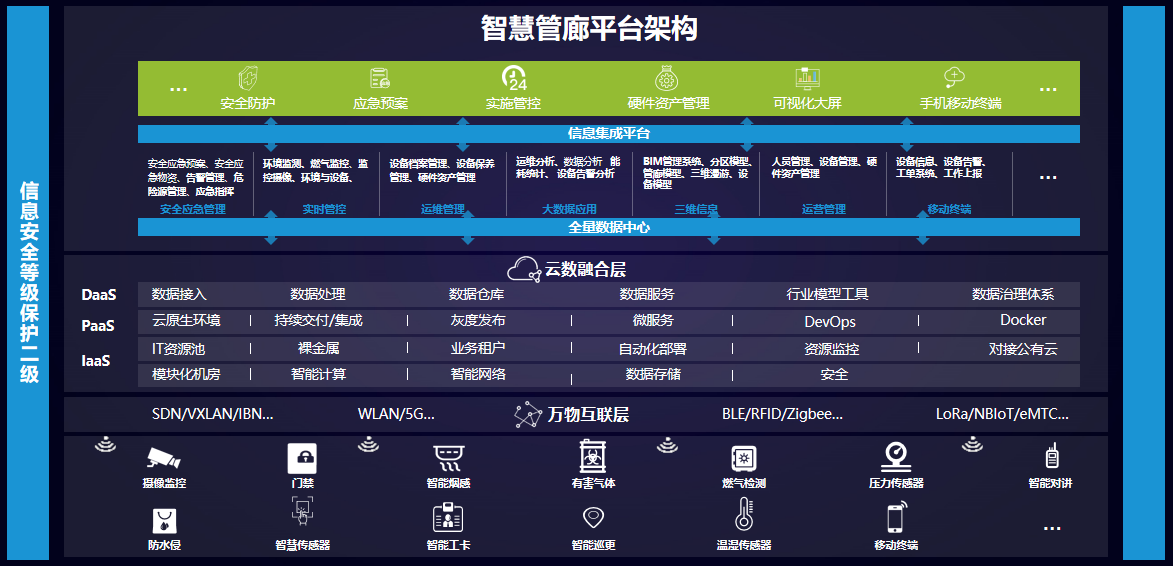This screenshot has width=1173, height=566.
Task: Click 自动化部署 in the IaaS row
Action: [653, 349]
